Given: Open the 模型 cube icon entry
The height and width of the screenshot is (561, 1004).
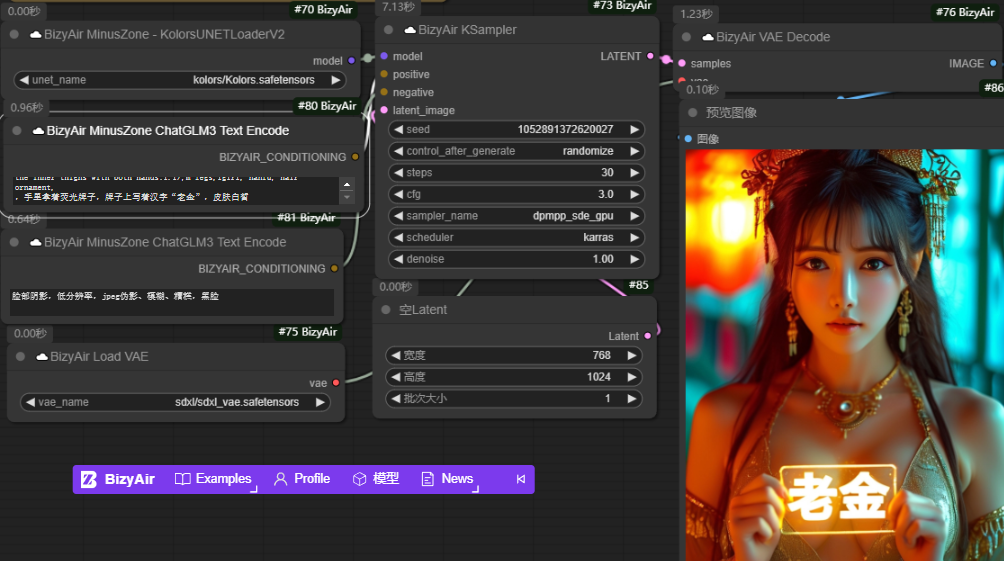Looking at the screenshot, I should point(360,479).
